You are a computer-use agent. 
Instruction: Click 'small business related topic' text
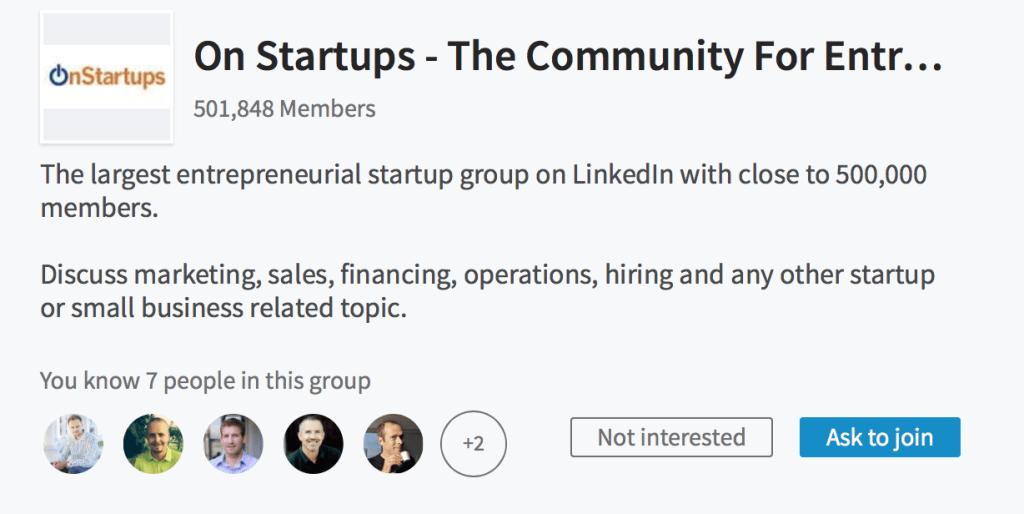pyautogui.click(x=238, y=308)
